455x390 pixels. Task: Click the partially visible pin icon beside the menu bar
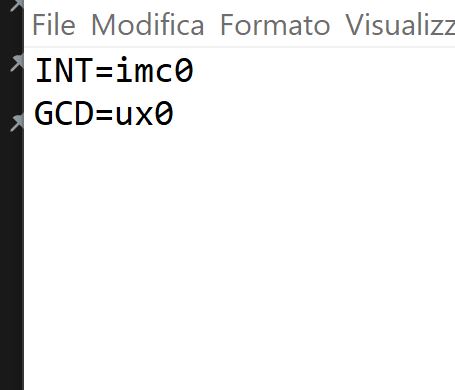point(17,5)
